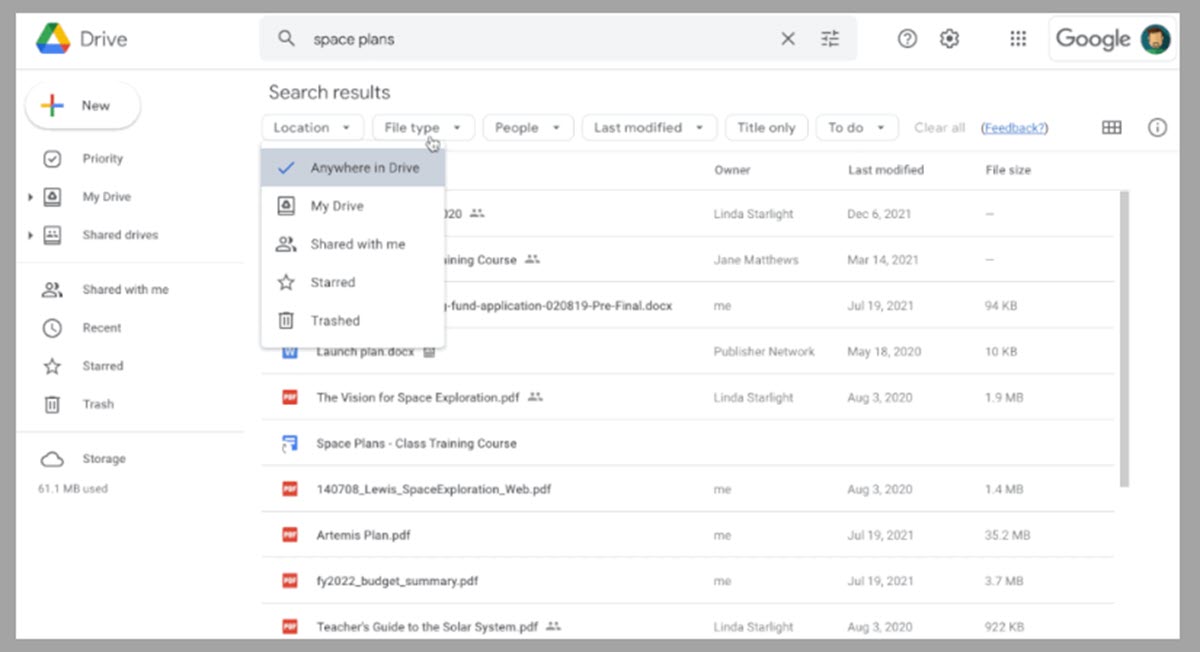Click PDF icon of 140708_Lewis_SpaceExploration_Web.pdf
Screen dimensions: 1200x652
[290, 489]
